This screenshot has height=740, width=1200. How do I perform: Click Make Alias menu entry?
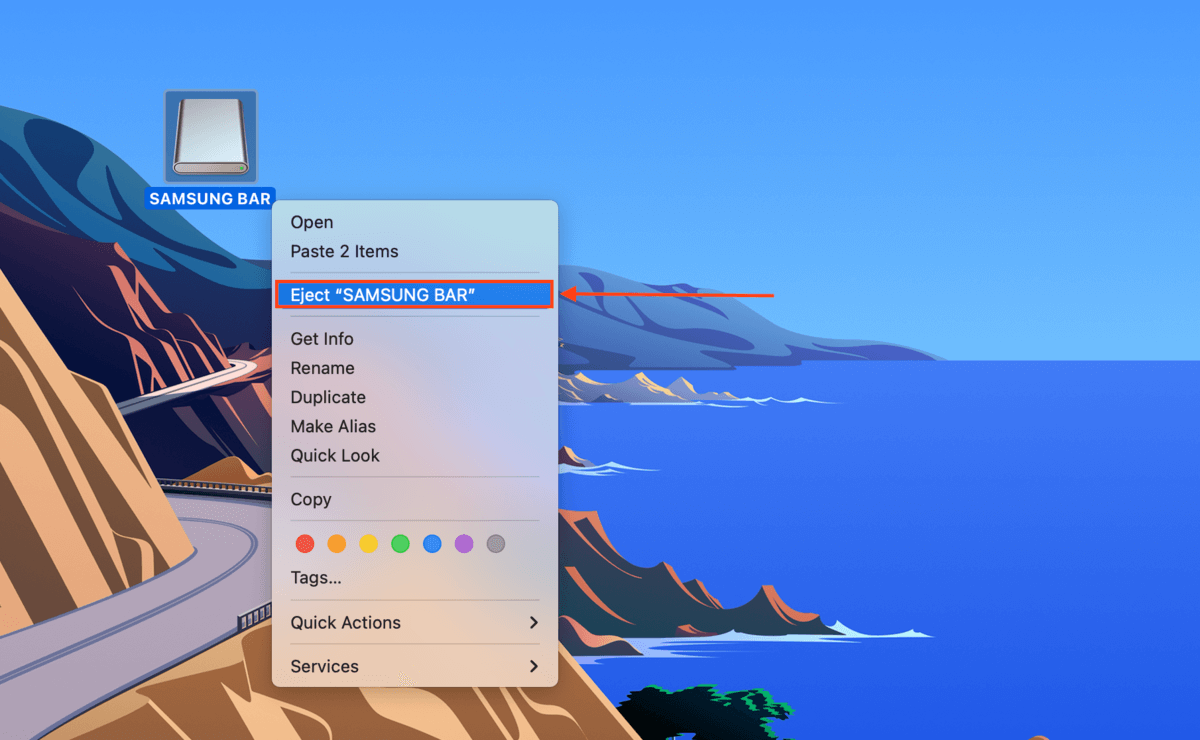click(x=415, y=426)
